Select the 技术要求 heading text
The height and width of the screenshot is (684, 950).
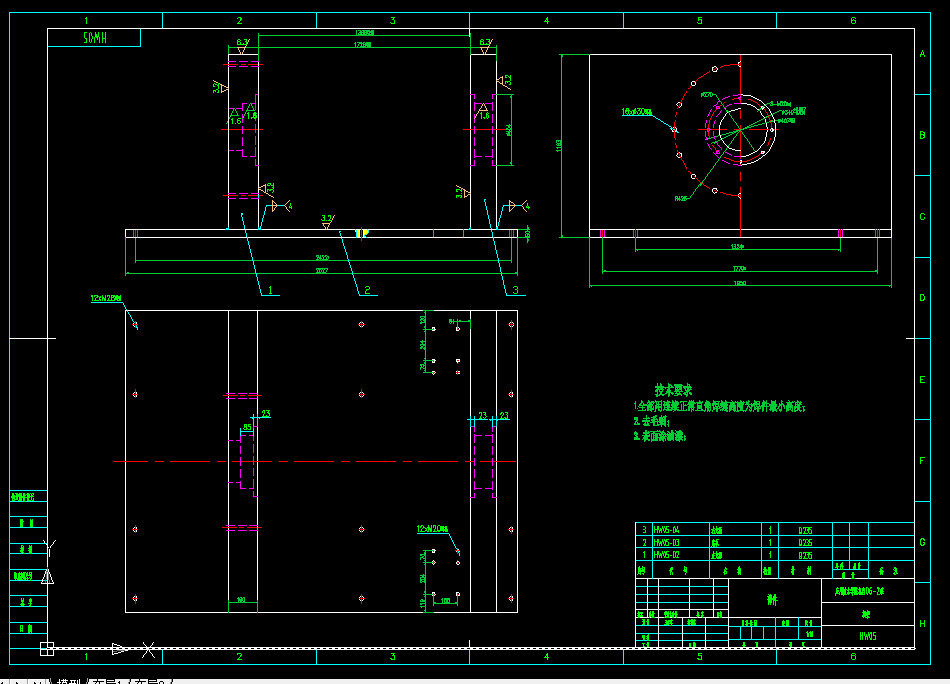pyautogui.click(x=673, y=390)
